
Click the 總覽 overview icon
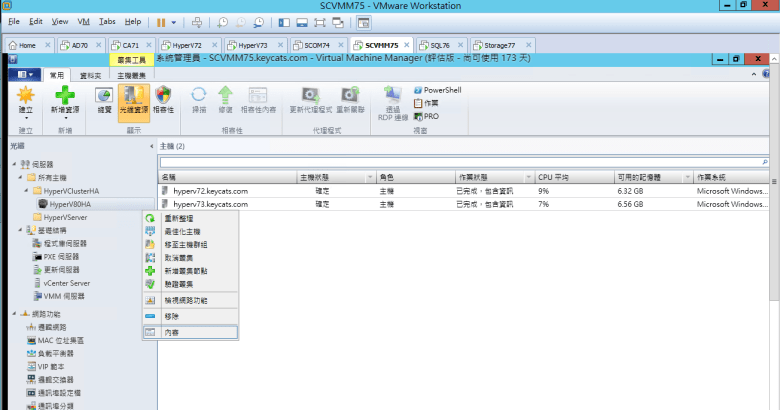(103, 102)
